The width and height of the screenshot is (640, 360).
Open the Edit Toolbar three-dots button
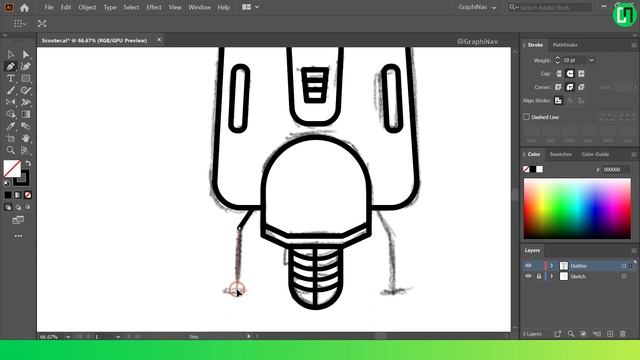click(18, 236)
